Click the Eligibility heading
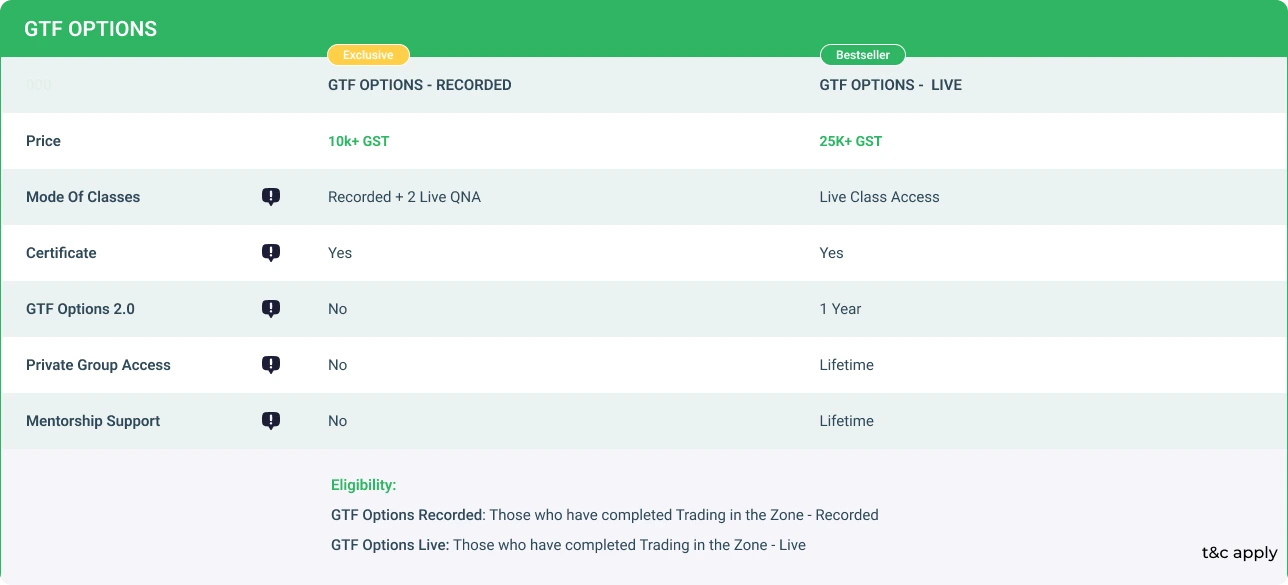1288x585 pixels. (363, 485)
